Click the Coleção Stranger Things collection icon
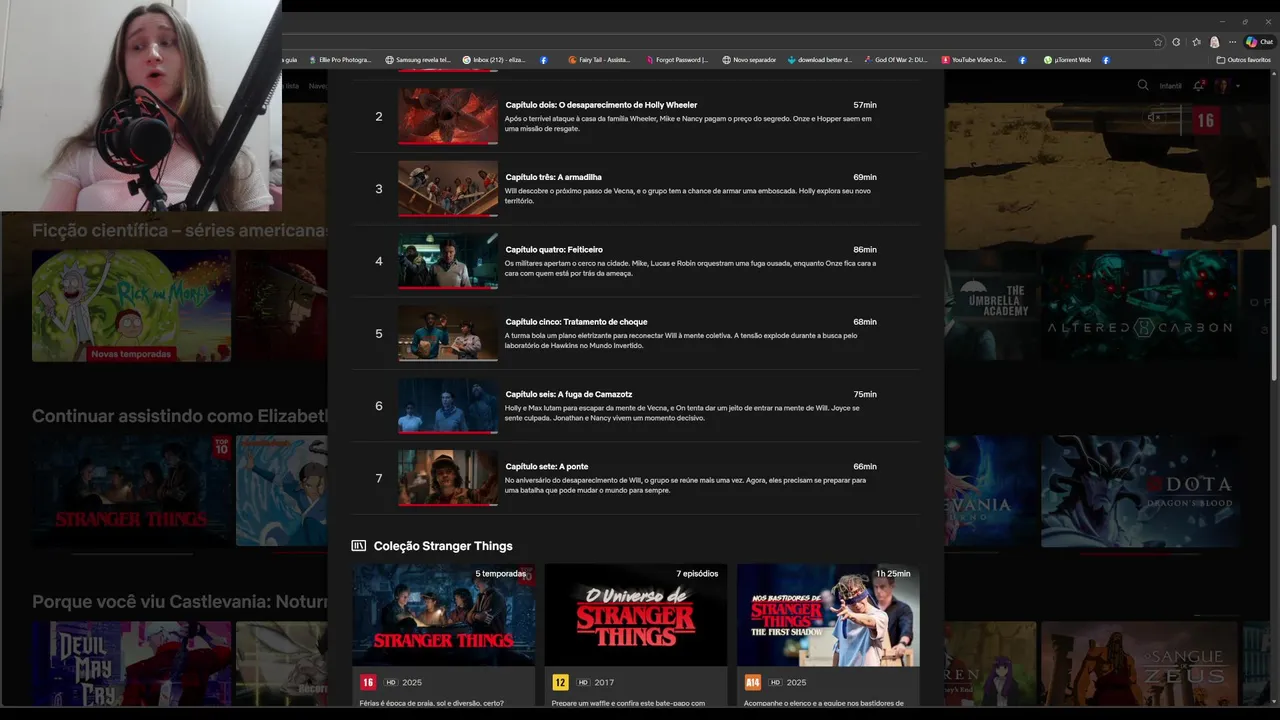Viewport: 1280px width, 720px height. [x=358, y=546]
